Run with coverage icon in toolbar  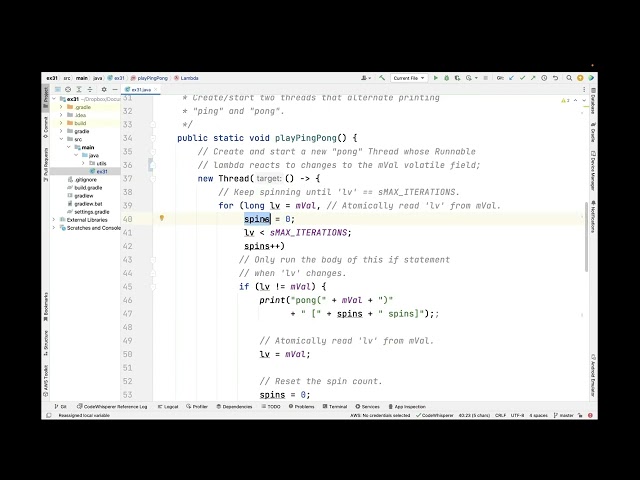coord(457,78)
